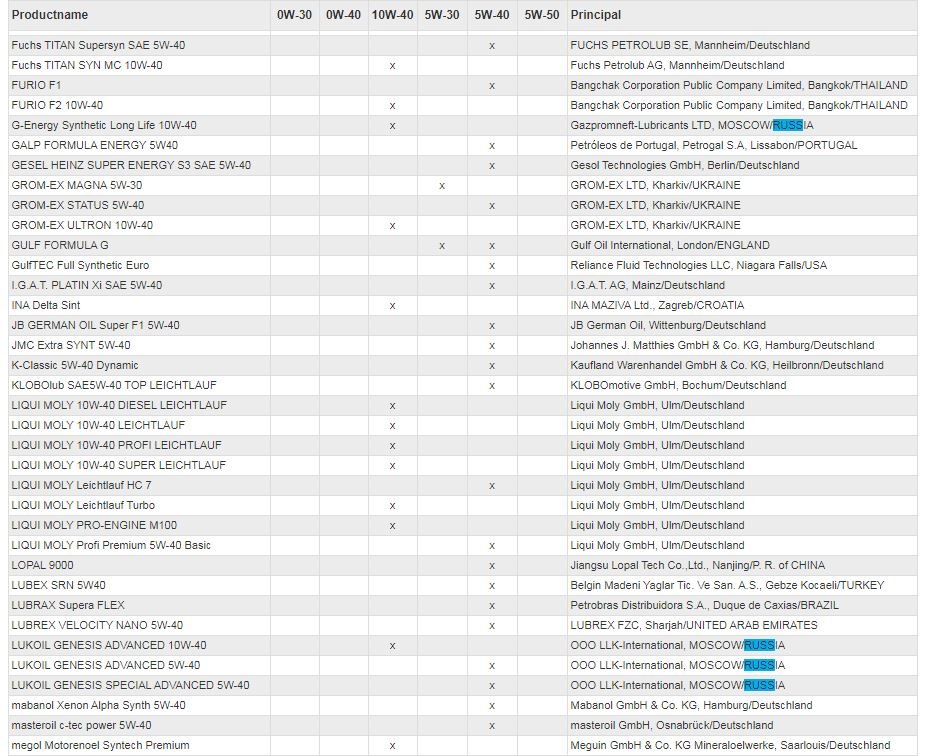925x756 pixels.
Task: Click GESEL HEINZ SUPER ENERGY S3 product
Action: [x=131, y=166]
